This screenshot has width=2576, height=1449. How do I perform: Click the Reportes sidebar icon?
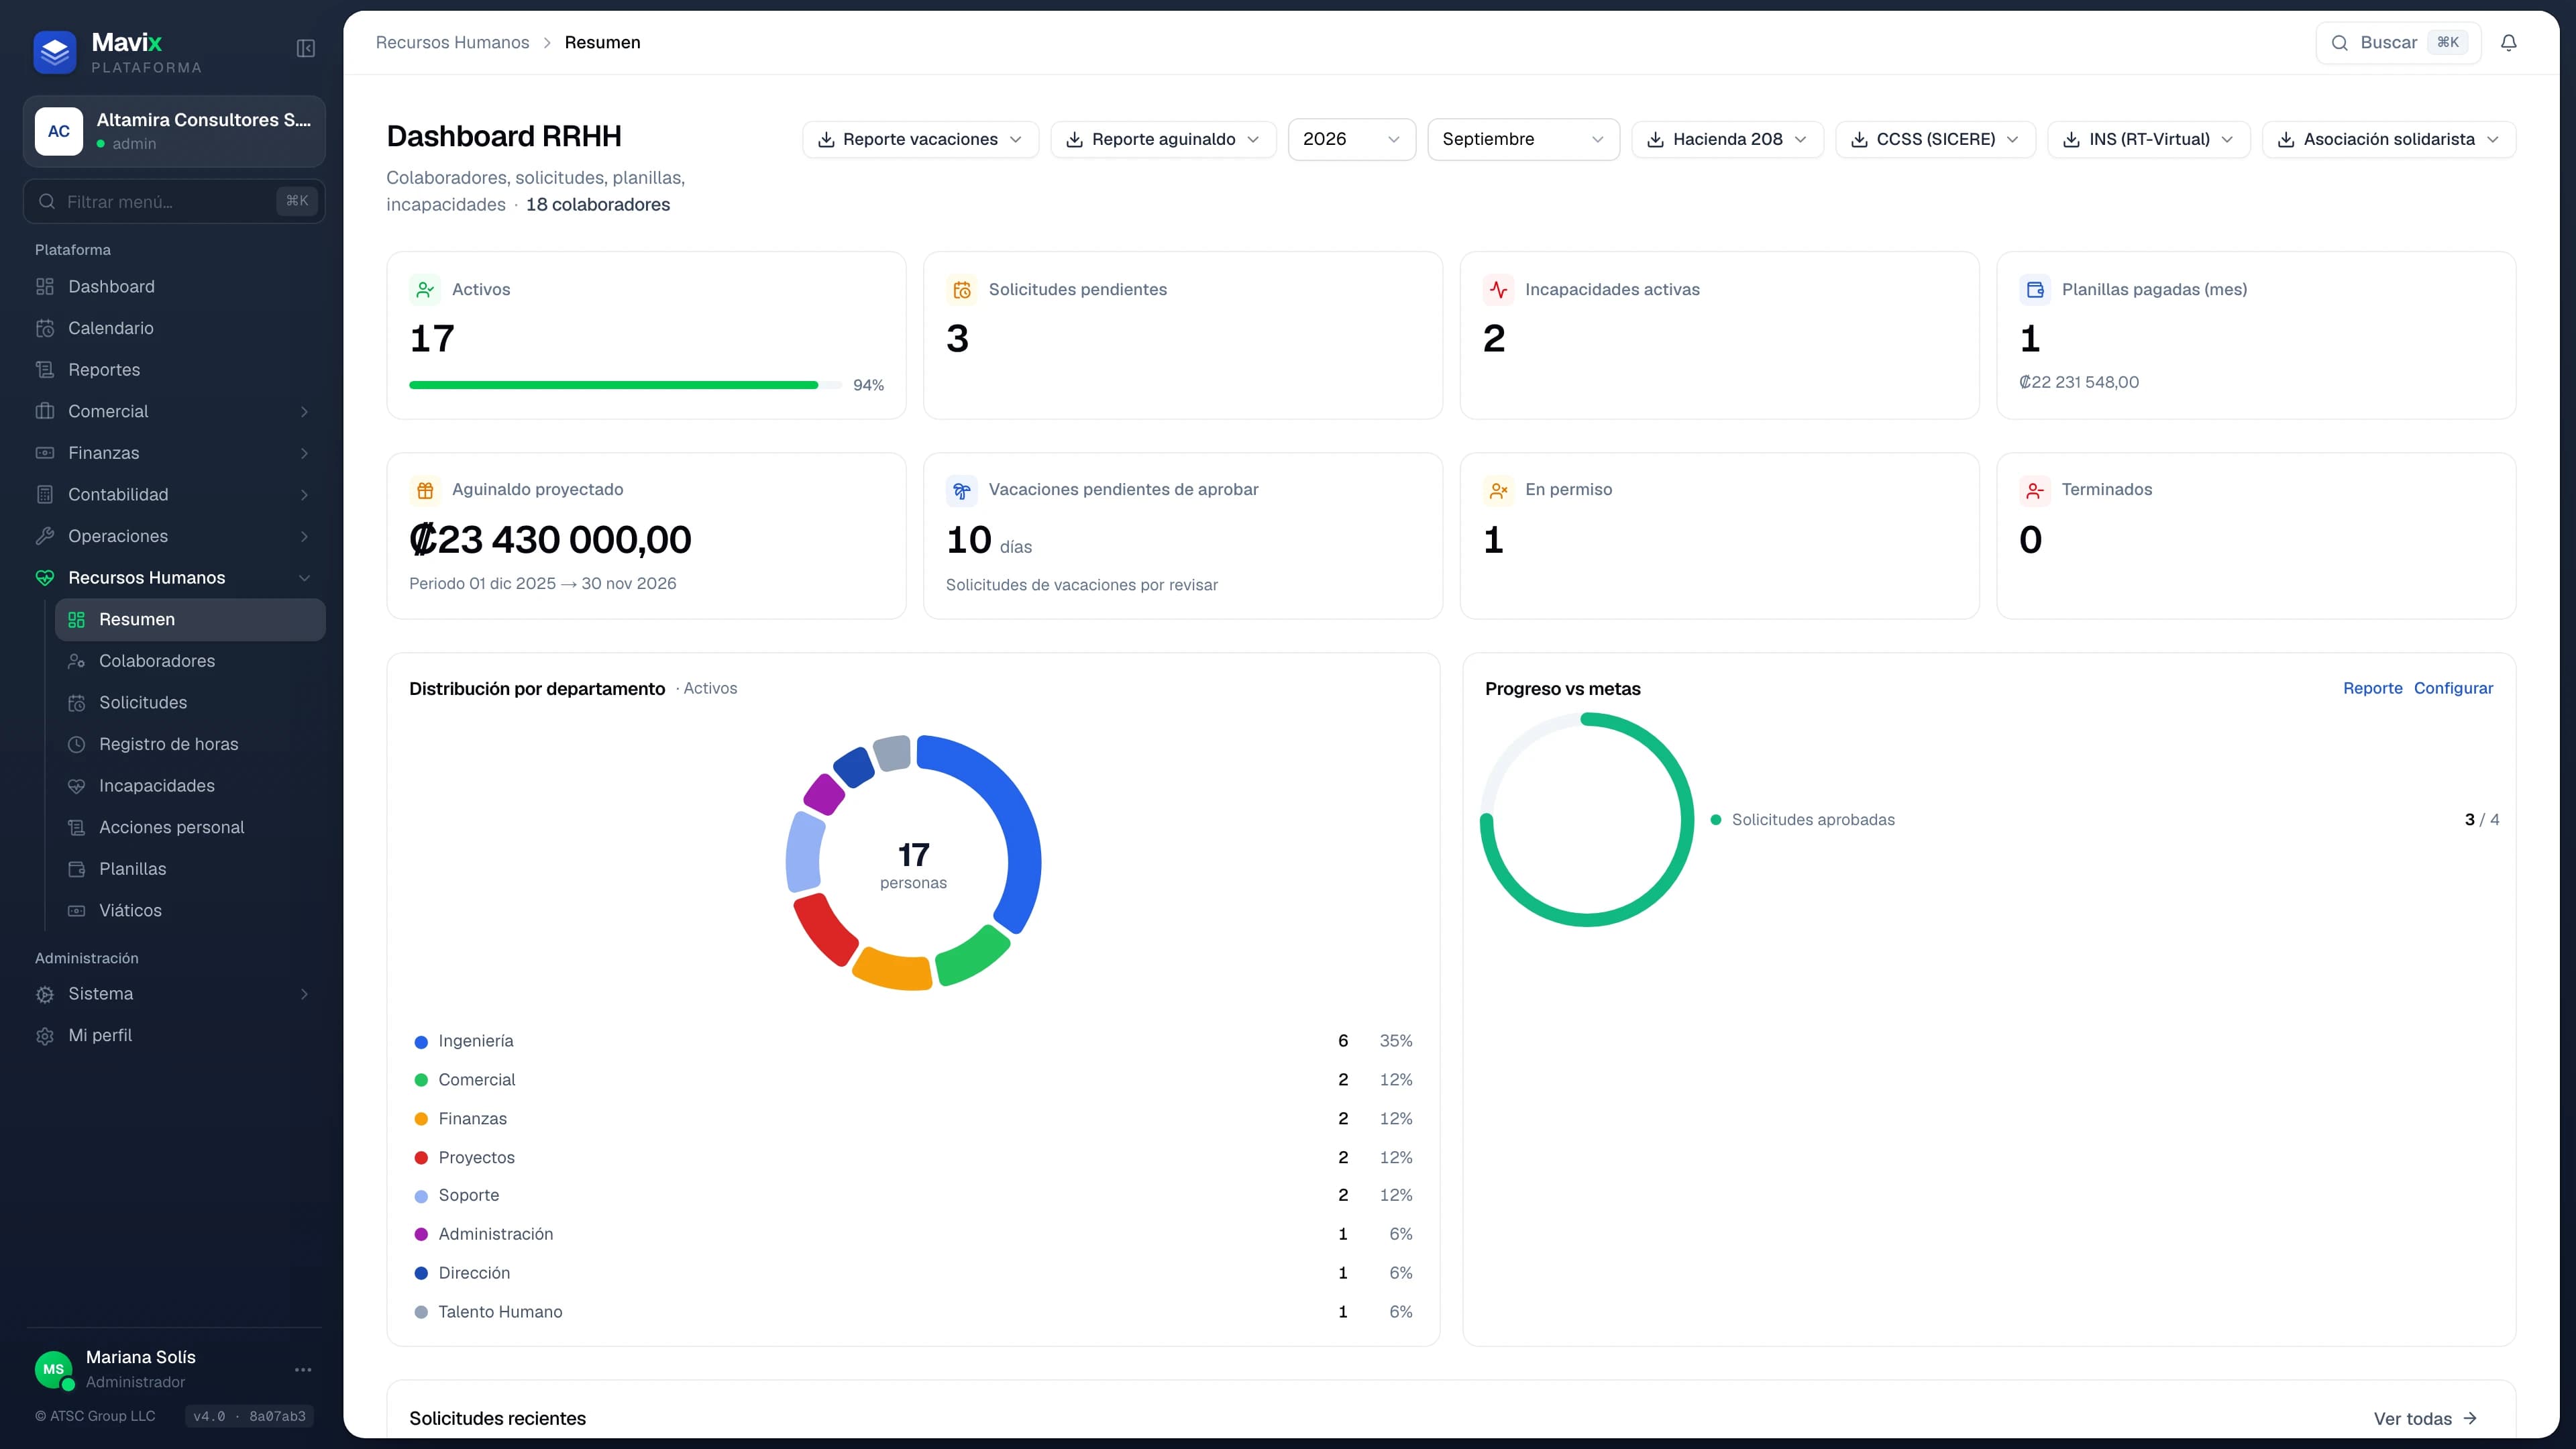click(45, 370)
